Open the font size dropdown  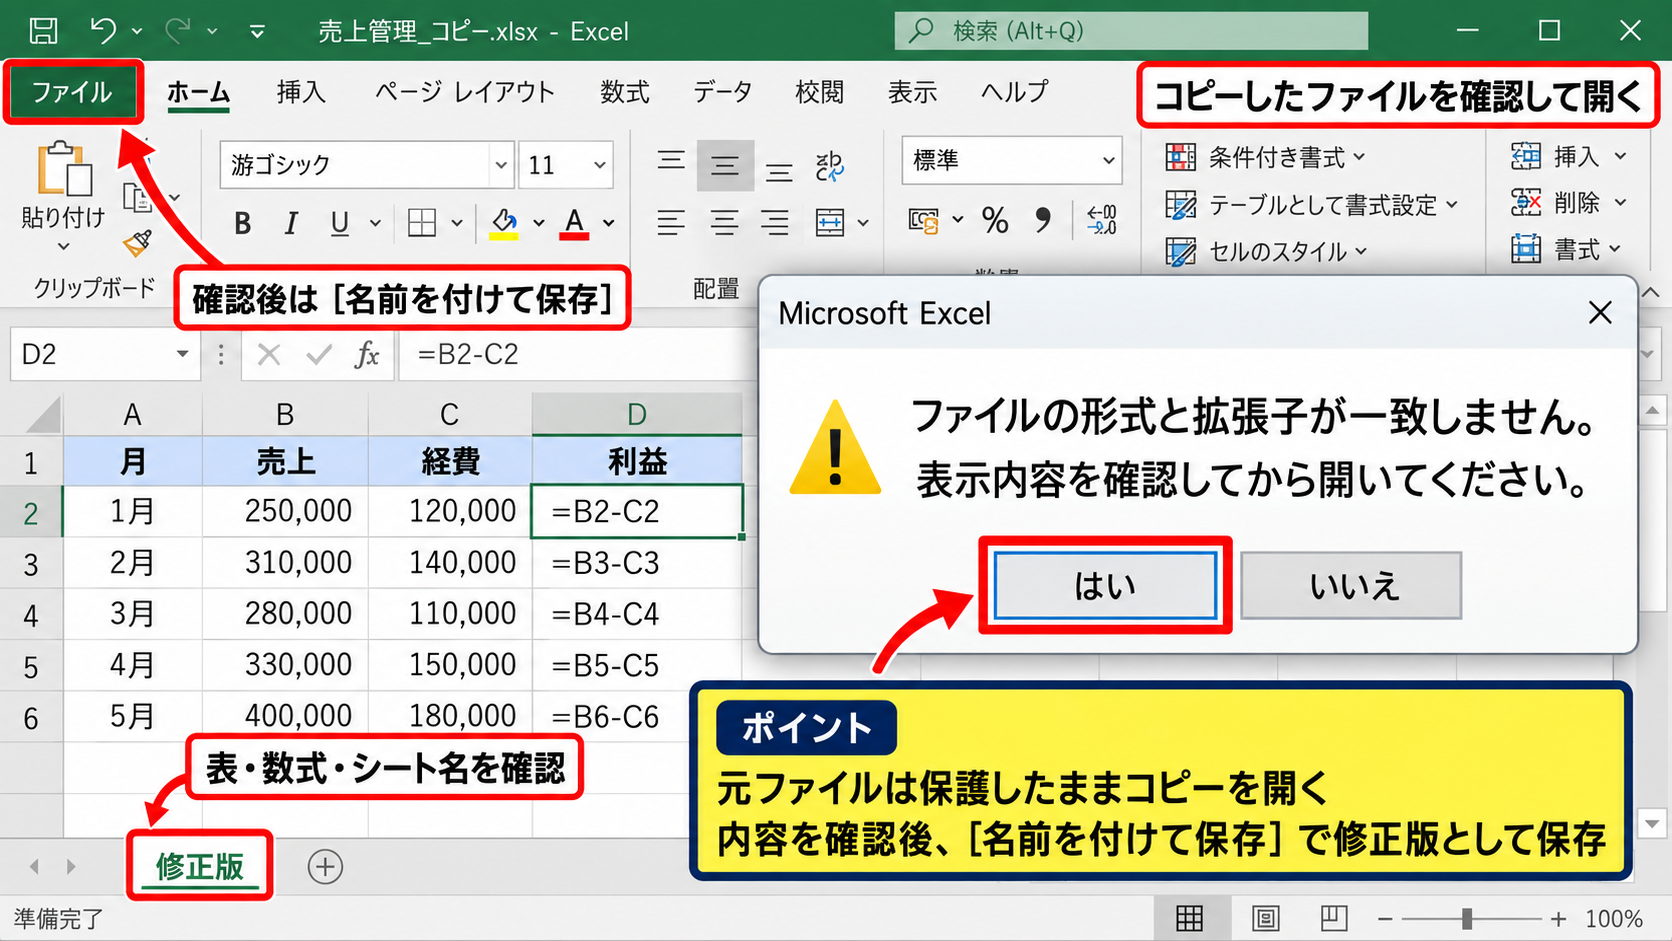[599, 164]
